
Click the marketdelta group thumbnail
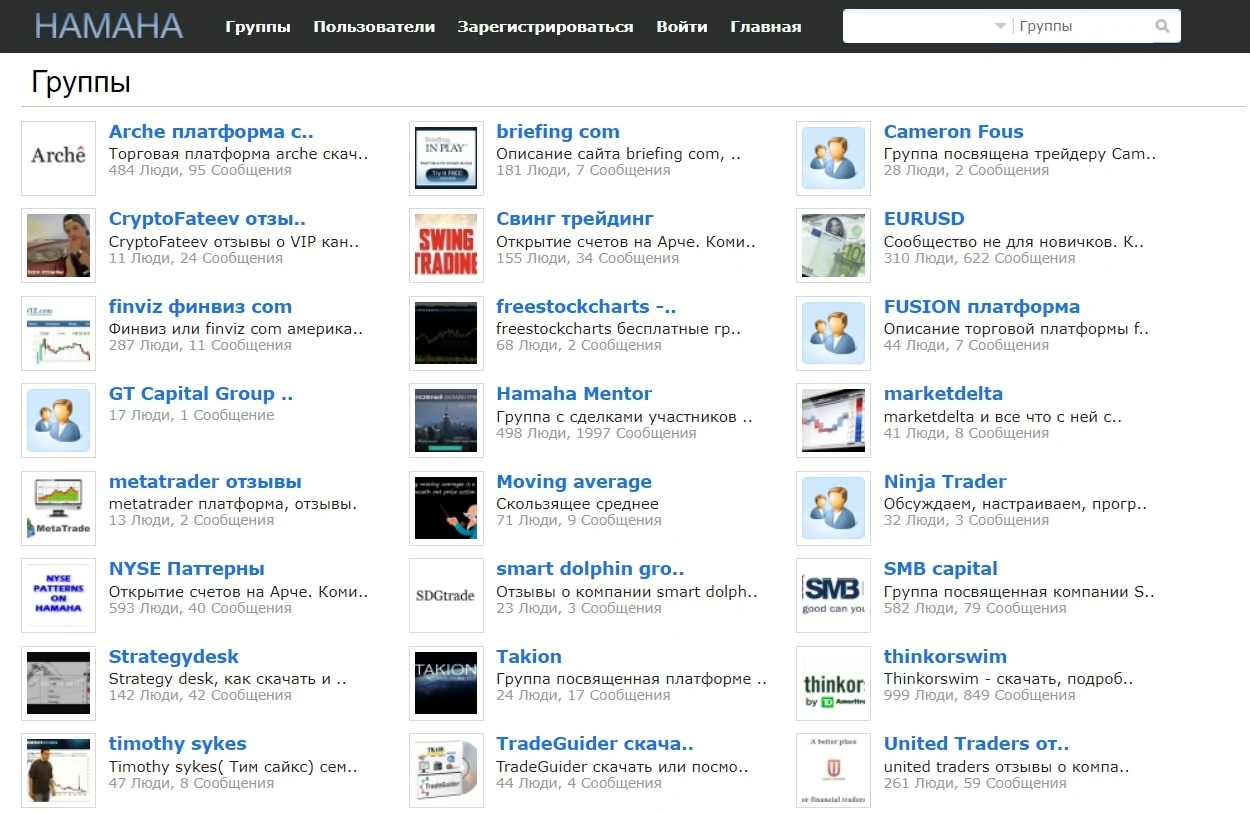833,420
